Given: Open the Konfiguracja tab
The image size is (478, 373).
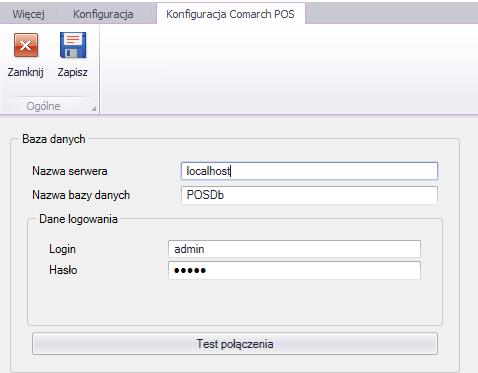Looking at the screenshot, I should (103, 14).
